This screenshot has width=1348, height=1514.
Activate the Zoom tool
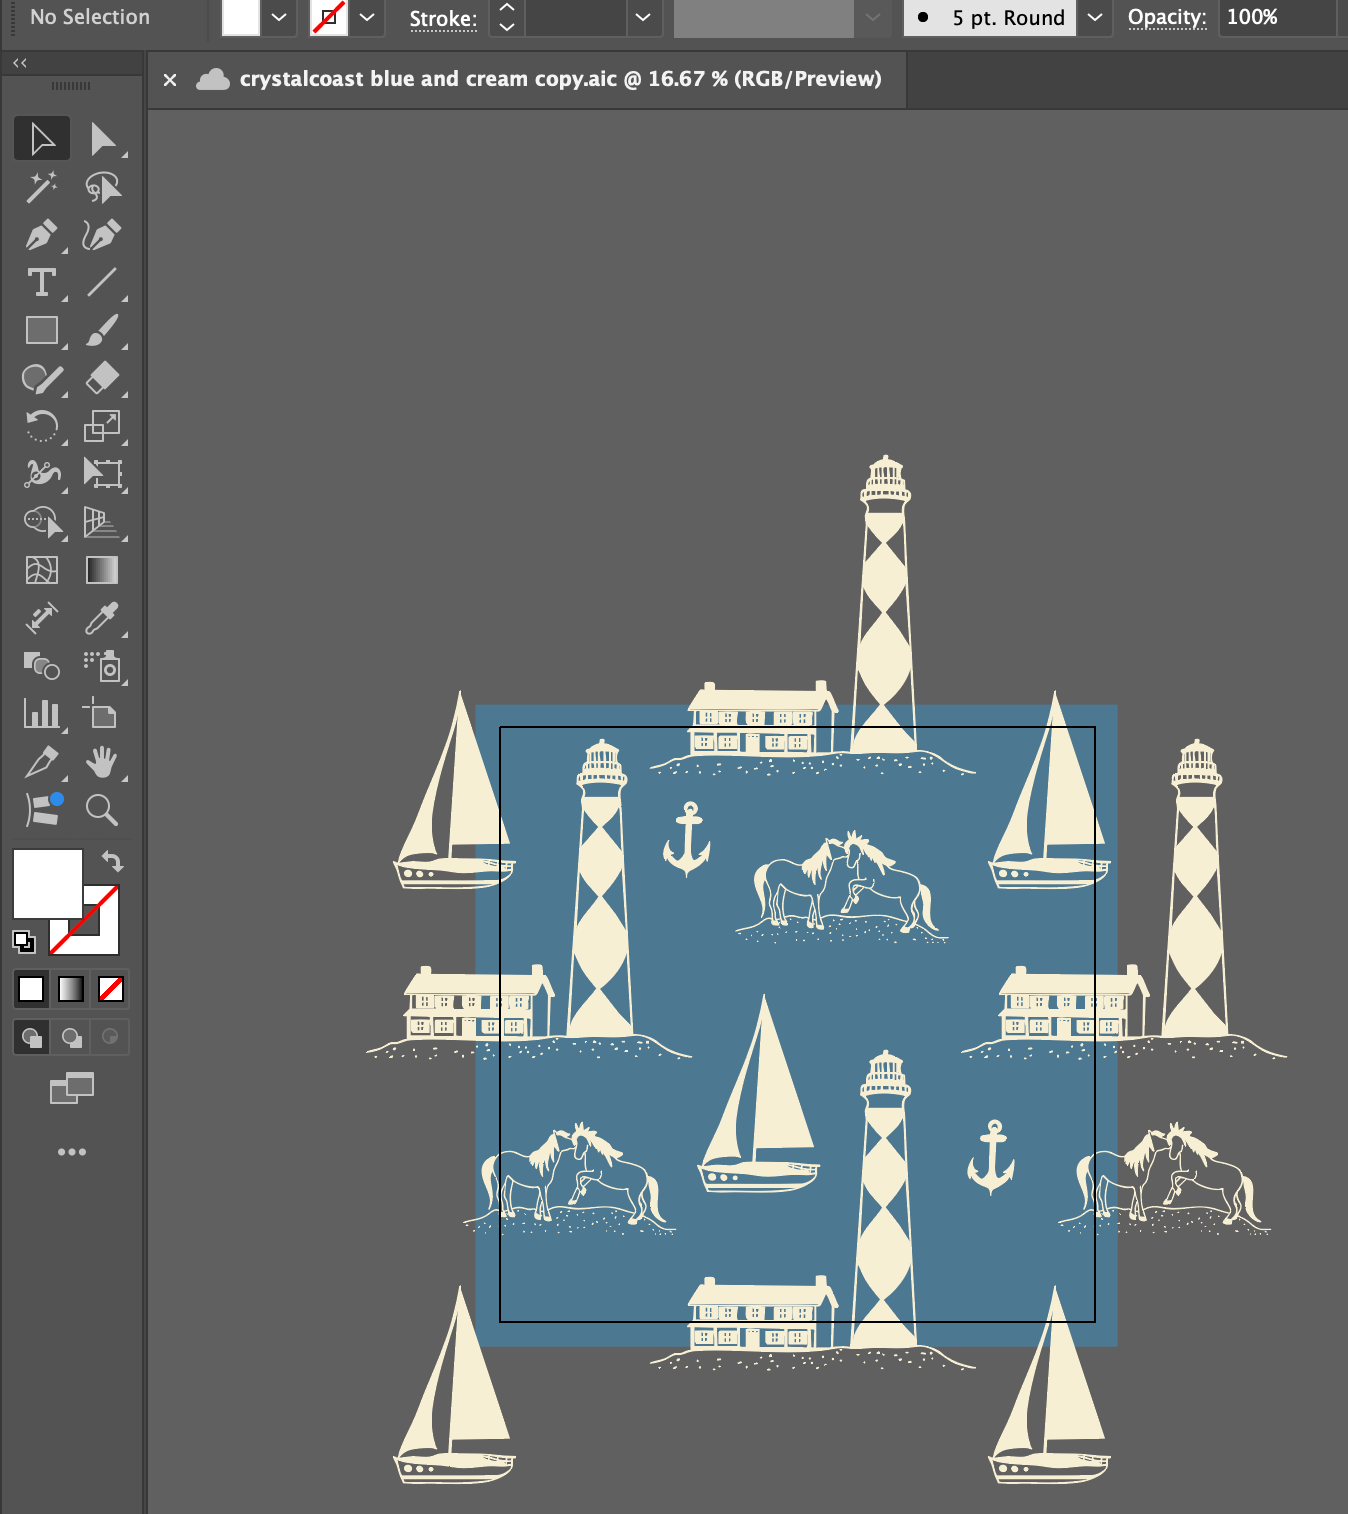pyautogui.click(x=102, y=809)
